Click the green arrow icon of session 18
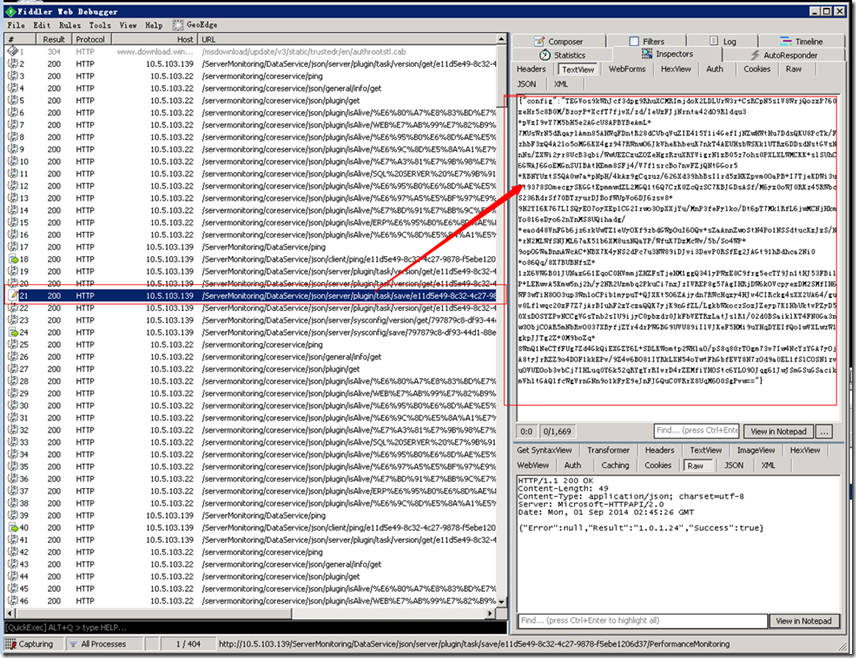This screenshot has height=658, width=856. coord(13,259)
